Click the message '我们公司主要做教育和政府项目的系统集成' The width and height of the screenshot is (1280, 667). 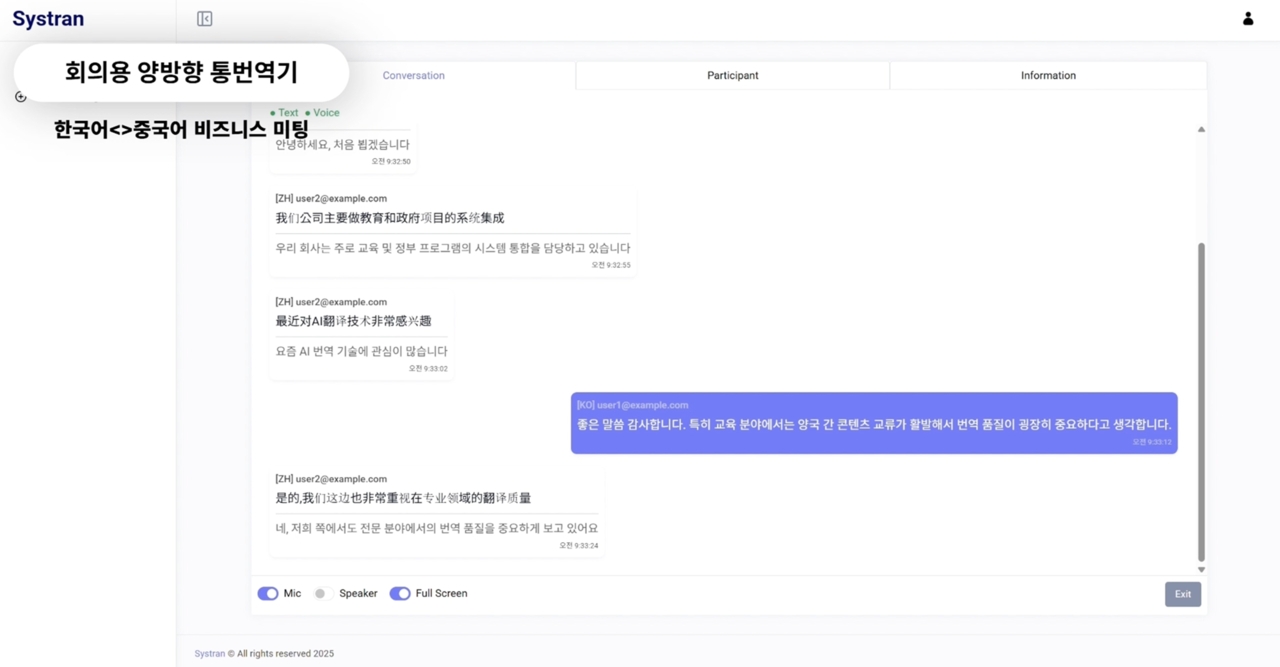(x=390, y=218)
